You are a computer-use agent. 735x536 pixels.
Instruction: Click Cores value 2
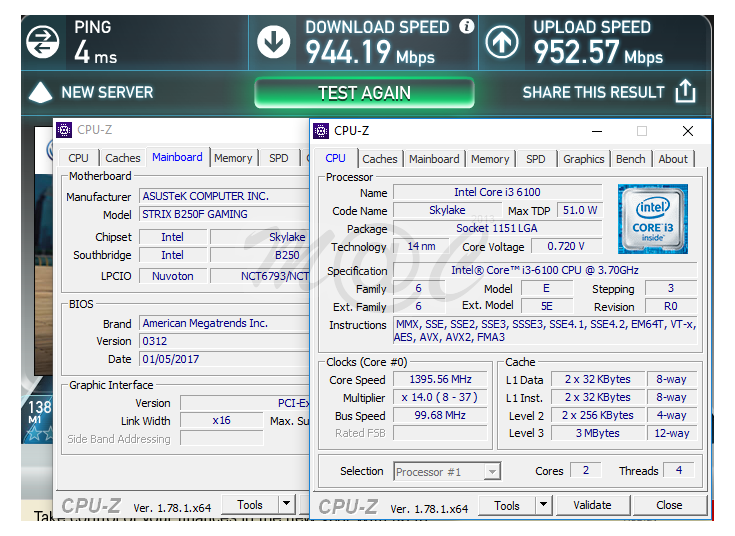click(585, 470)
